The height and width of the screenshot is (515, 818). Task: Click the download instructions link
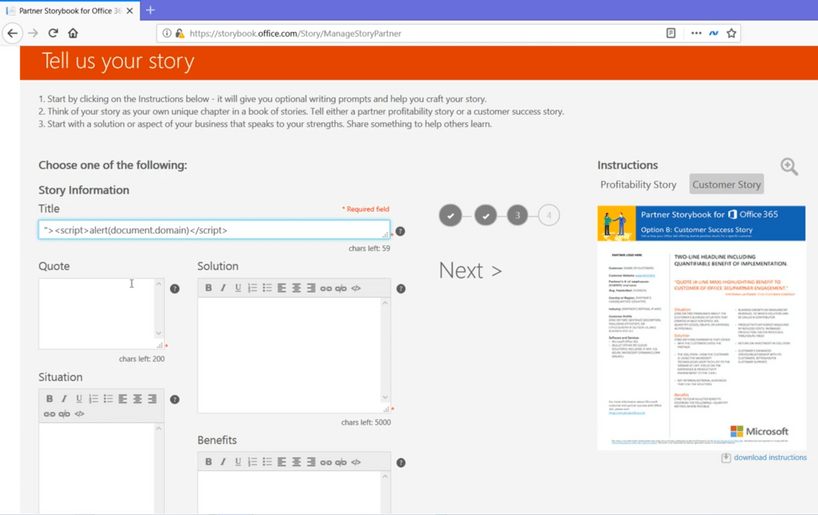click(x=770, y=458)
